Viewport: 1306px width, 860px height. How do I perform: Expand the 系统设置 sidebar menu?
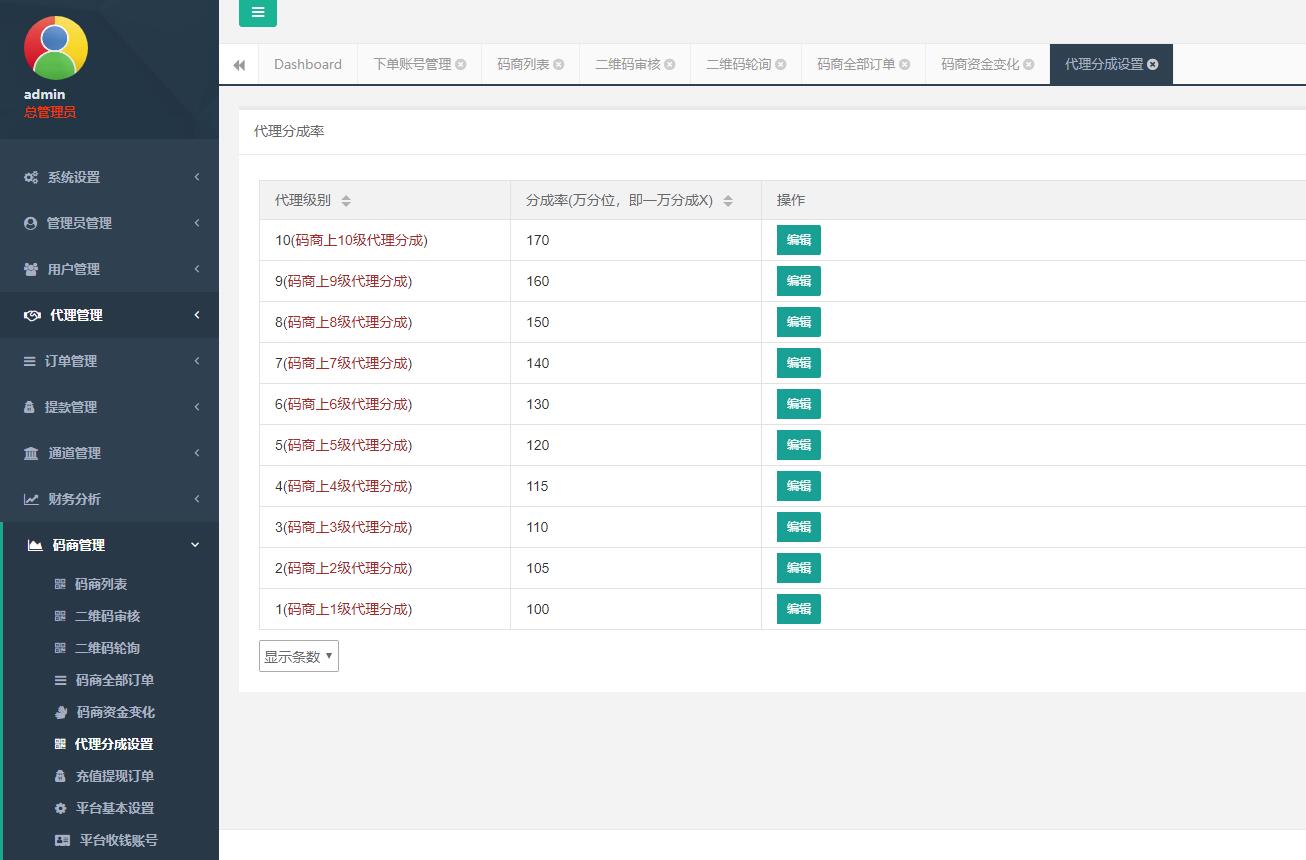click(109, 177)
